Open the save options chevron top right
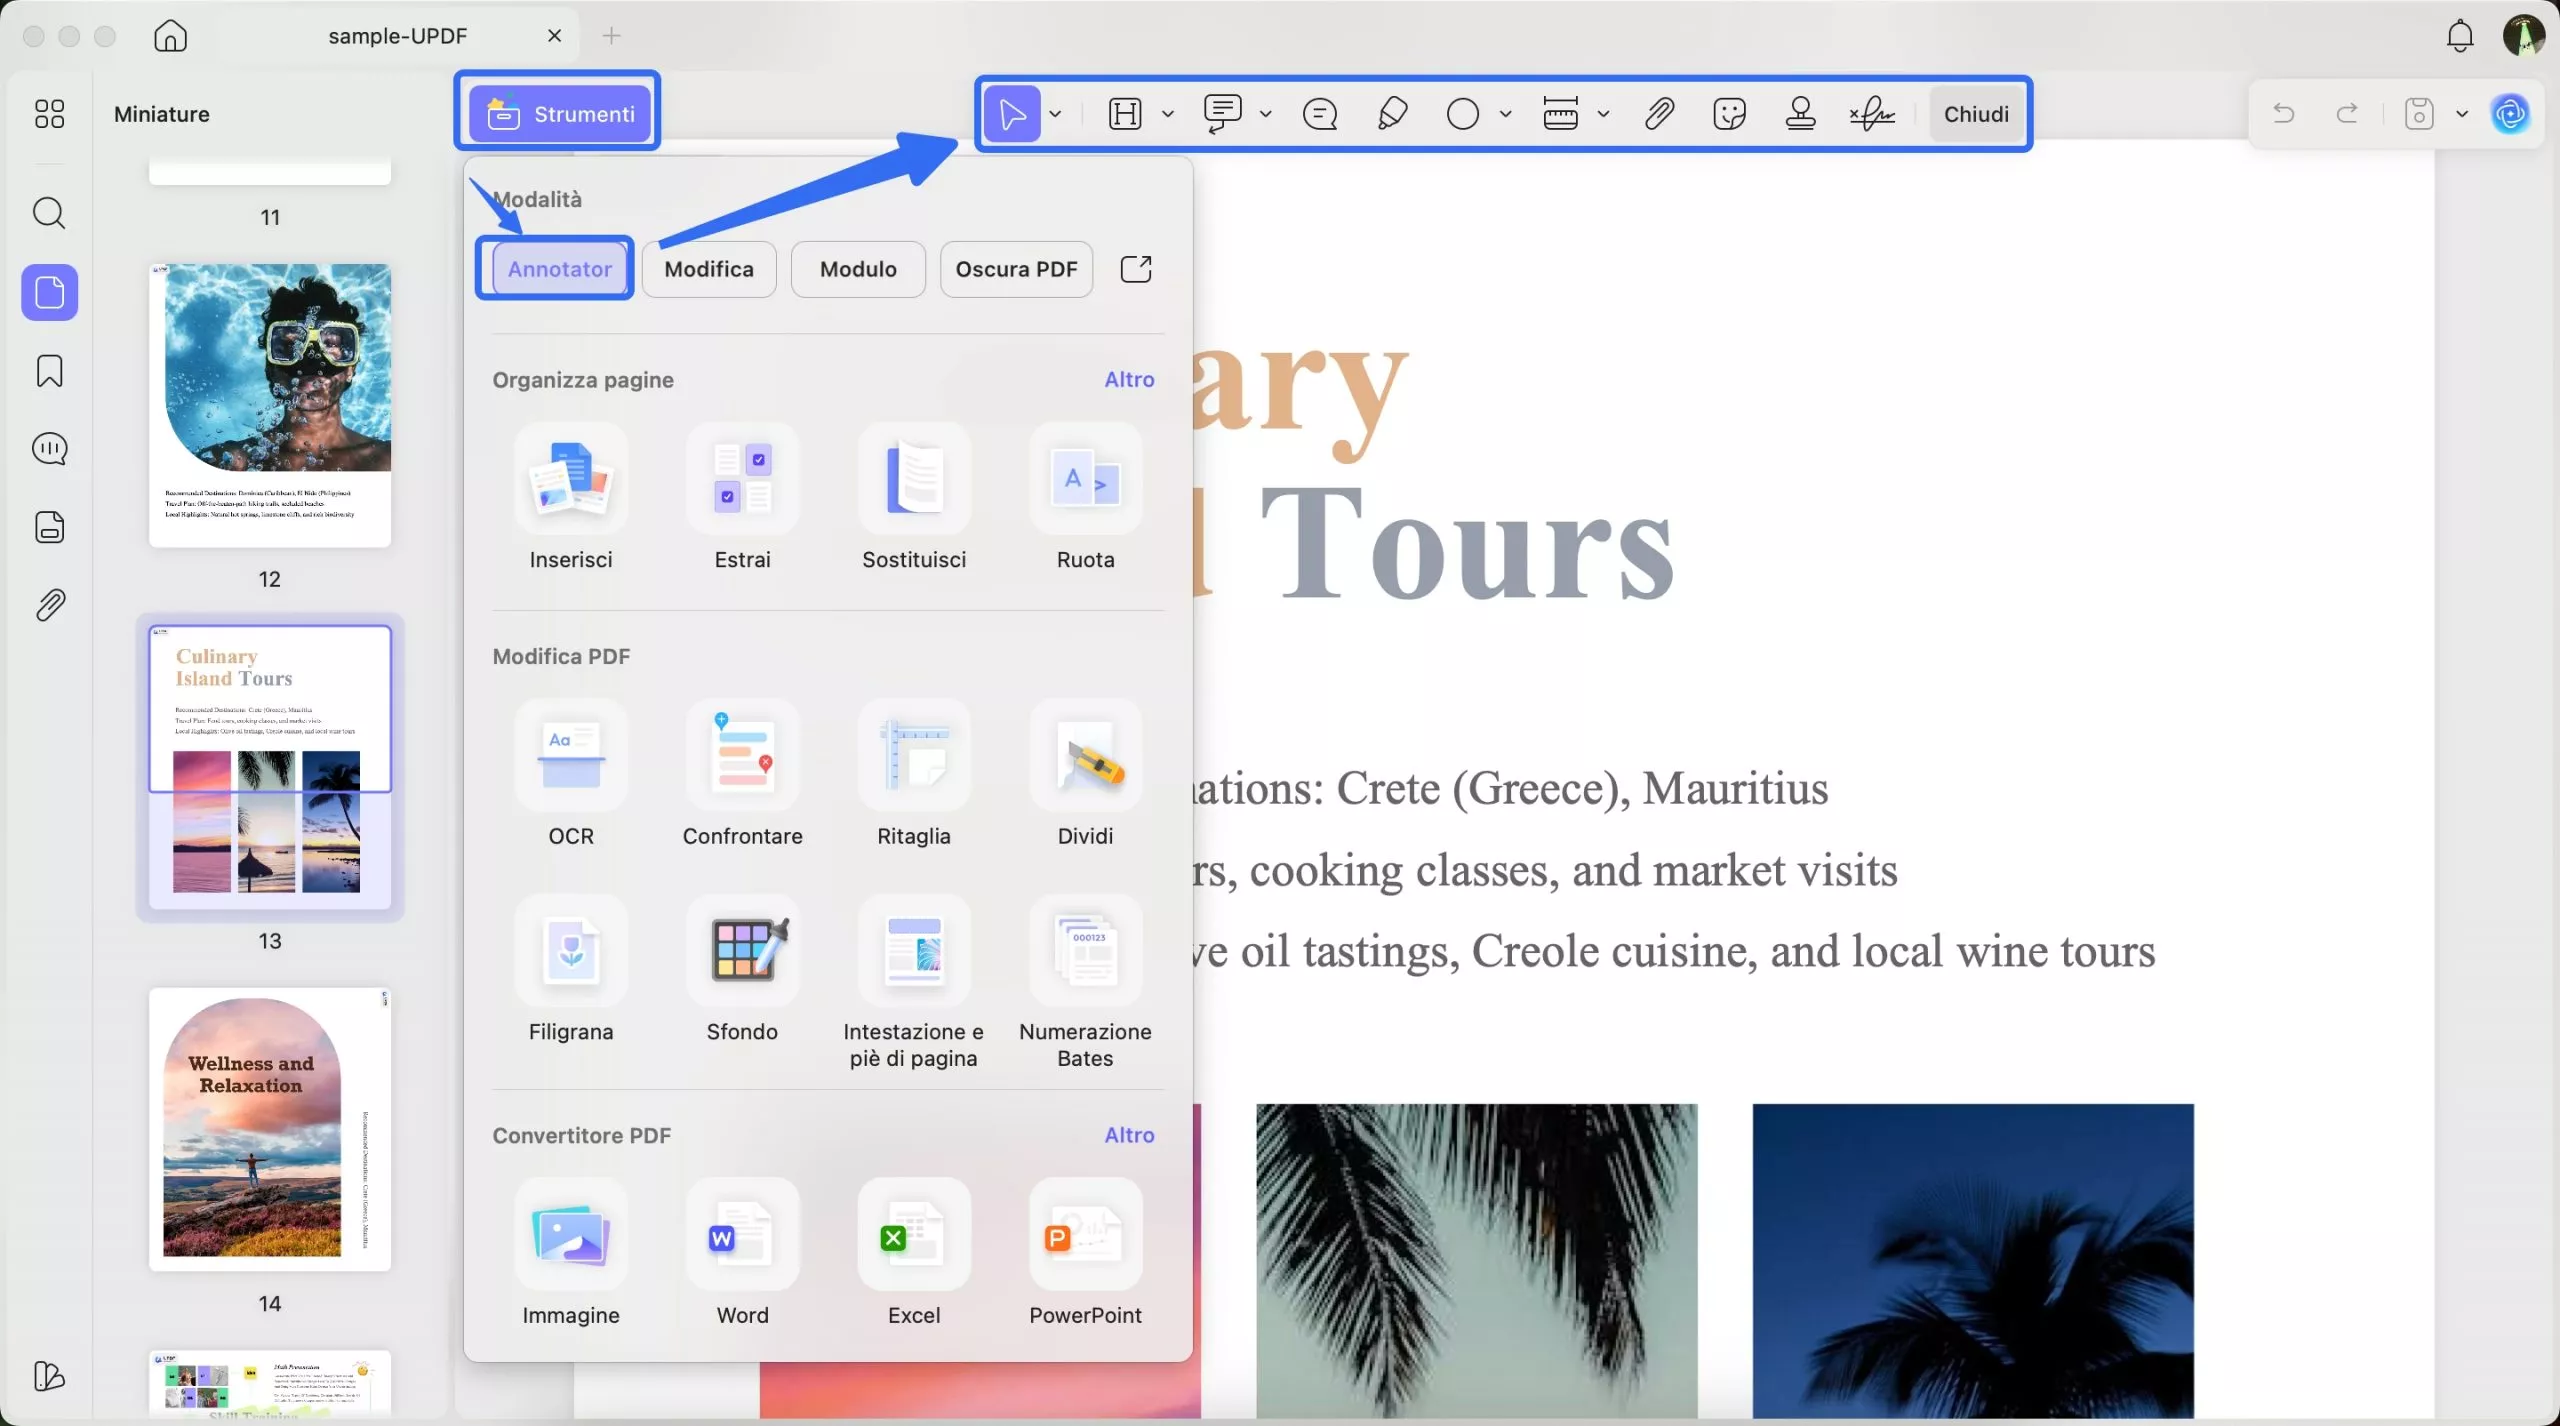 click(2462, 113)
